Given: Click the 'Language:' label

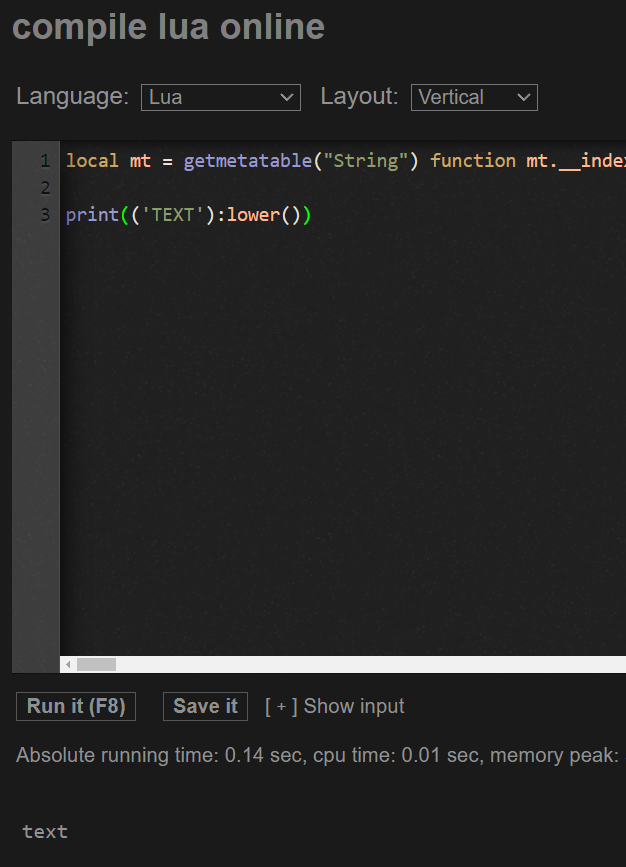Looking at the screenshot, I should pos(72,96).
